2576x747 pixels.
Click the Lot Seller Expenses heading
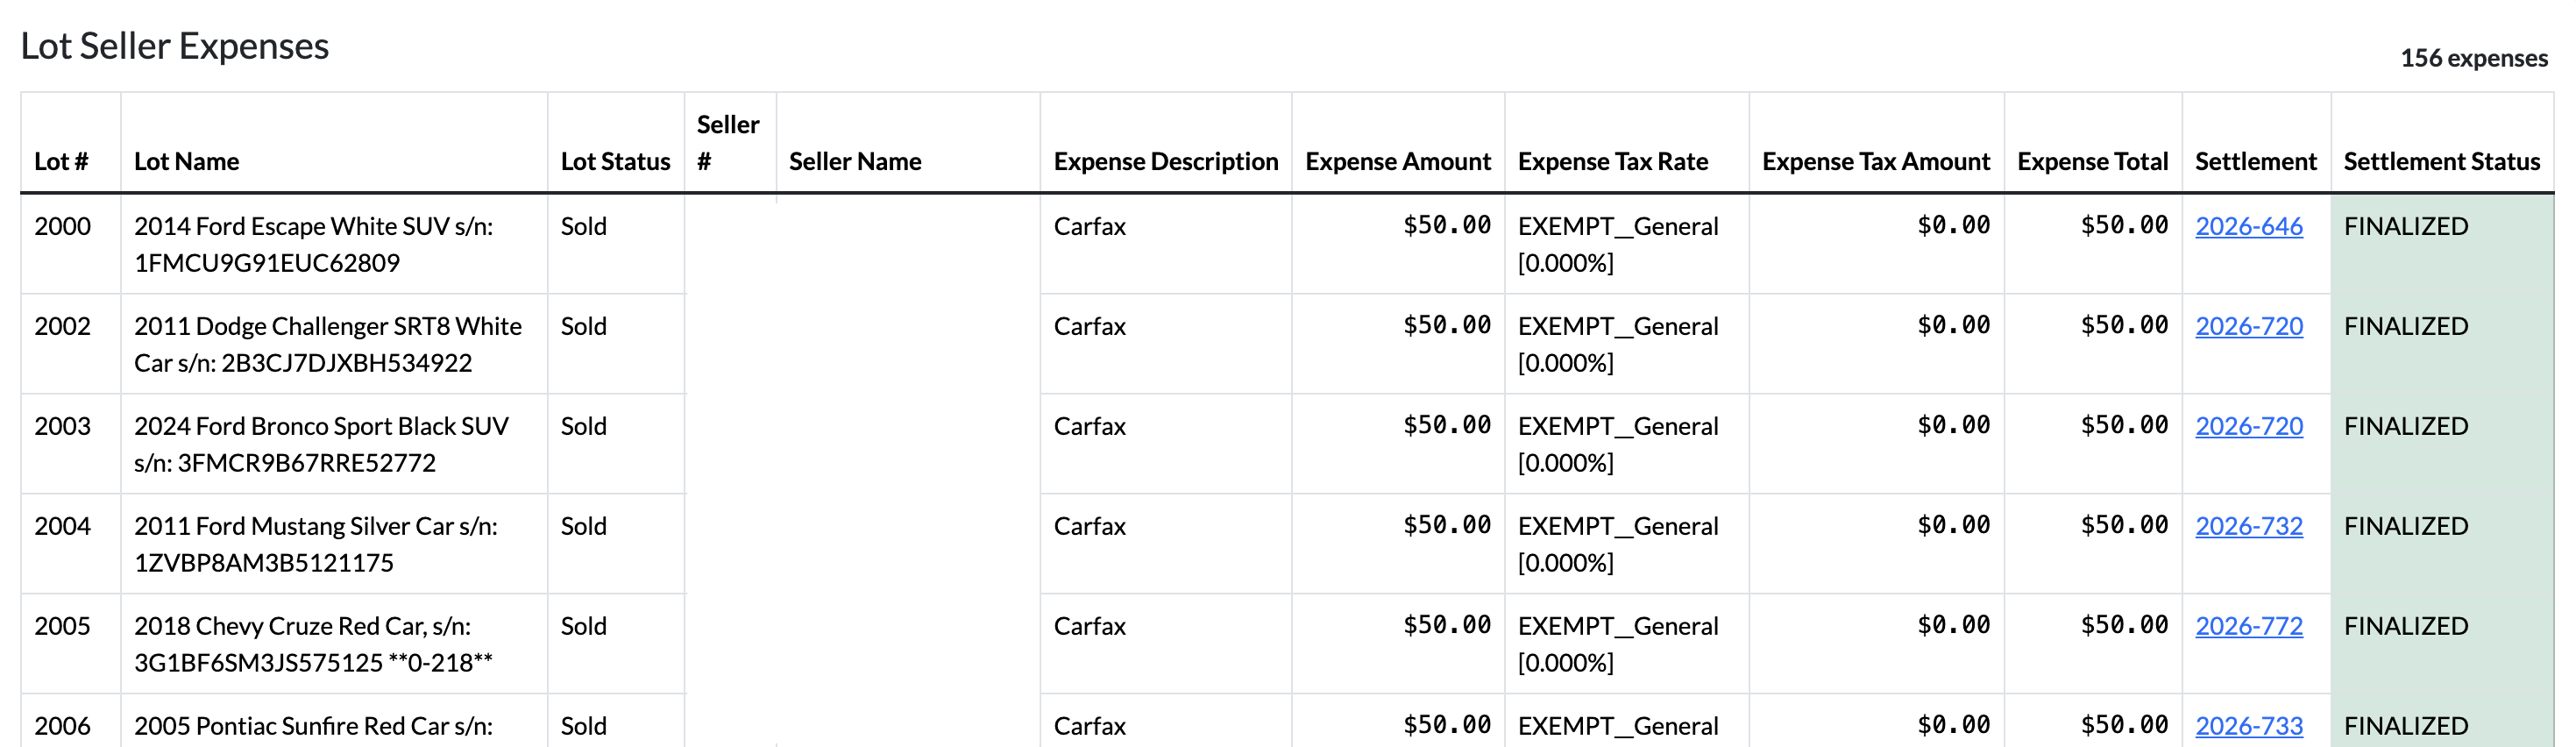coord(175,46)
